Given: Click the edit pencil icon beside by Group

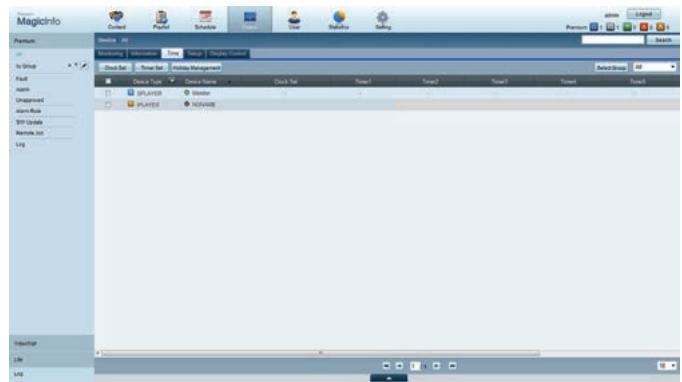Looking at the screenshot, I should click(84, 66).
